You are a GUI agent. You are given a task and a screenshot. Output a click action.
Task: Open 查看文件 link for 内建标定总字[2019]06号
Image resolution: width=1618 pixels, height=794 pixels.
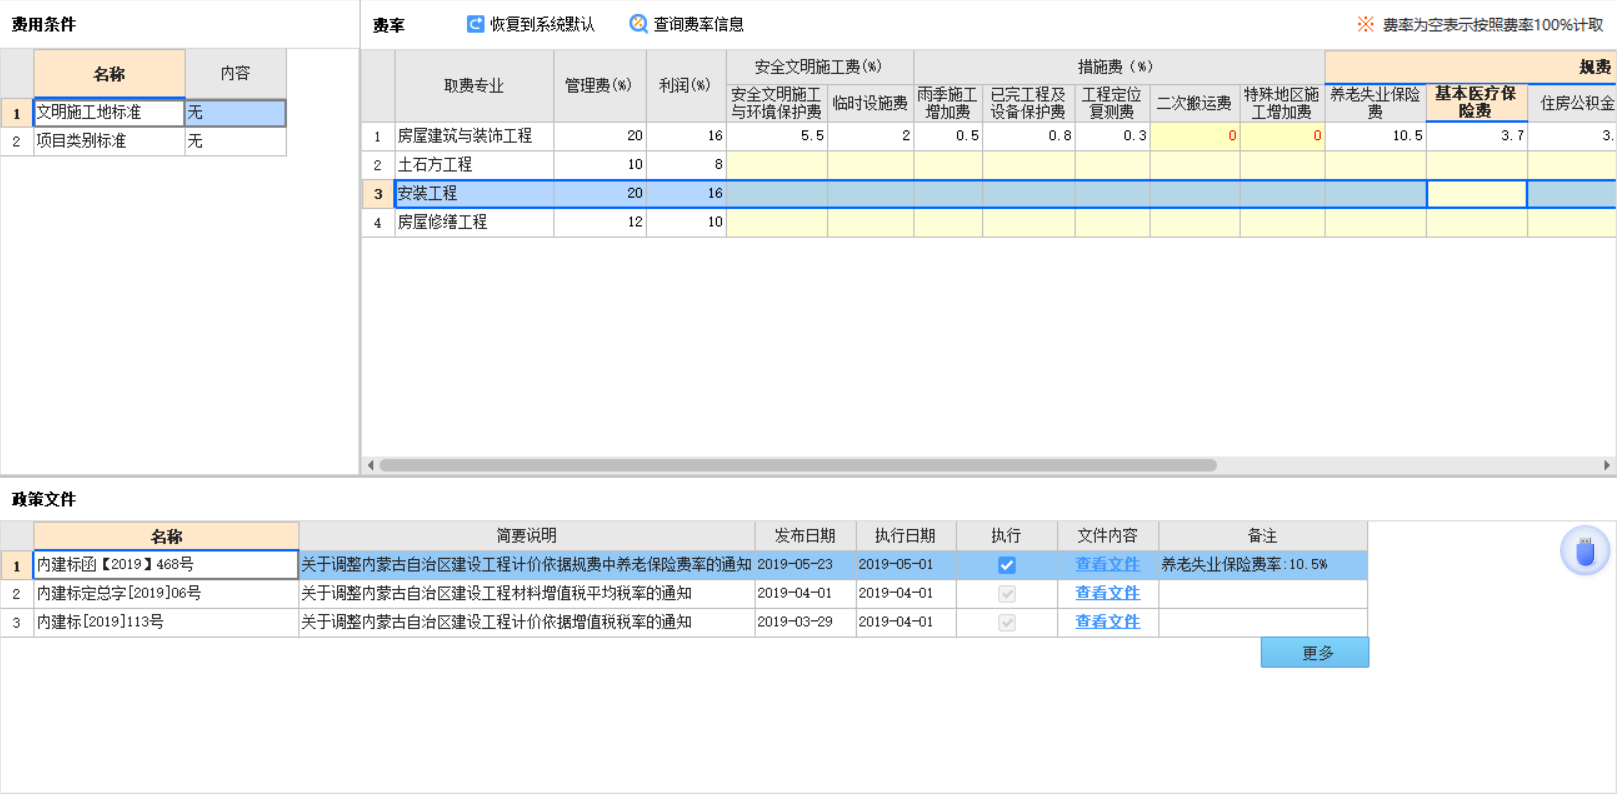[1107, 594]
